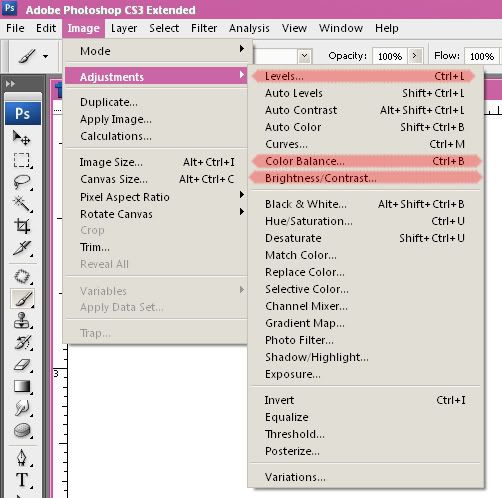Open the Edit menu
The width and height of the screenshot is (502, 498).
point(46,28)
